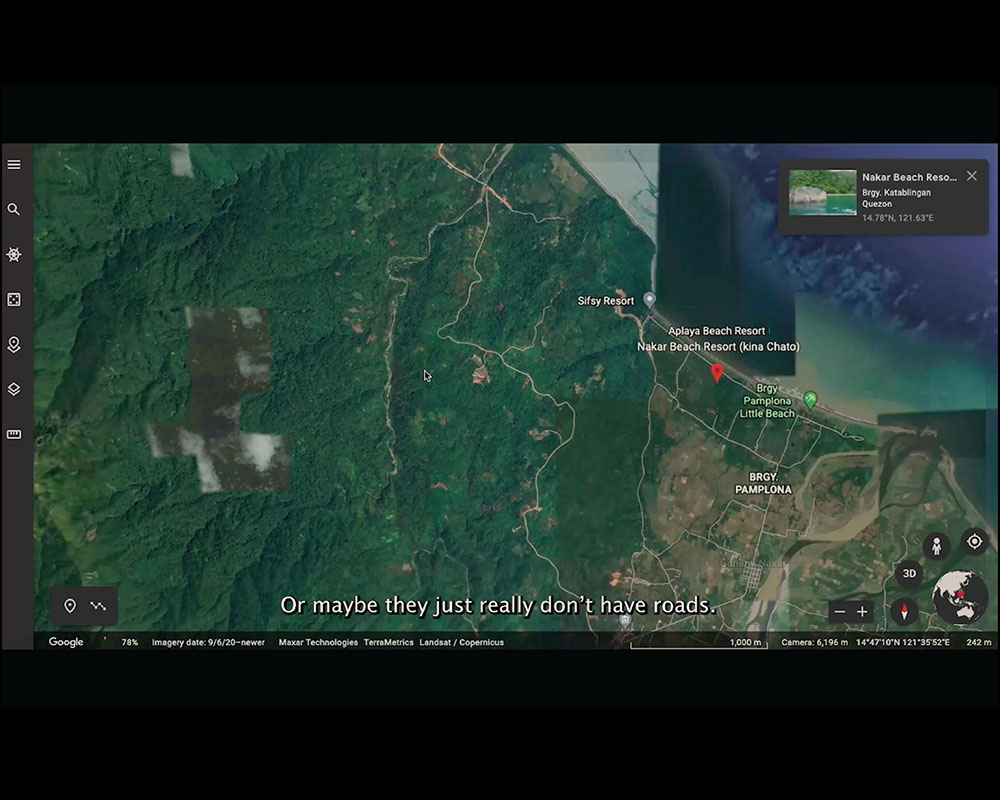Toggle the 3D view button
This screenshot has width=1000, height=800.
tap(909, 574)
